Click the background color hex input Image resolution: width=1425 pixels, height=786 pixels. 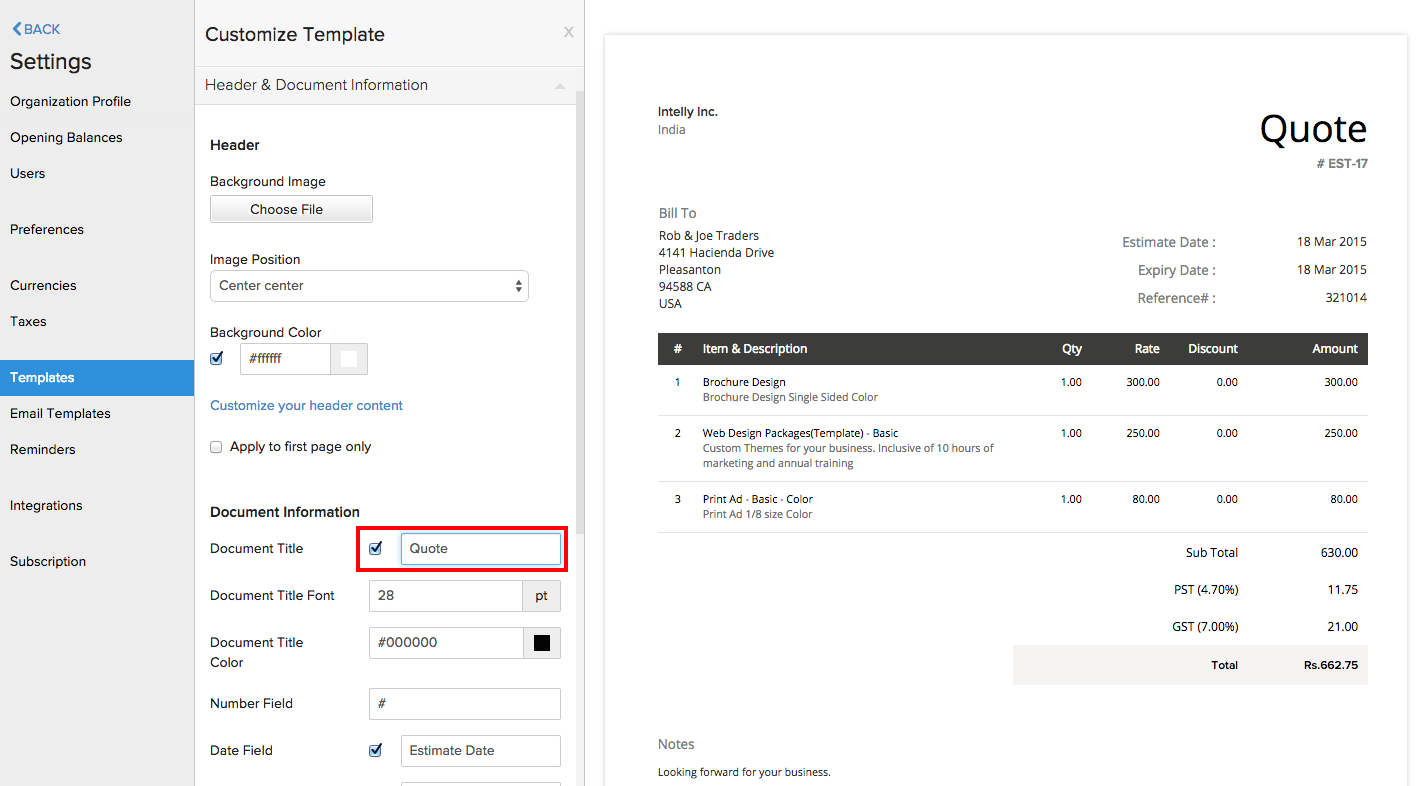tap(285, 359)
